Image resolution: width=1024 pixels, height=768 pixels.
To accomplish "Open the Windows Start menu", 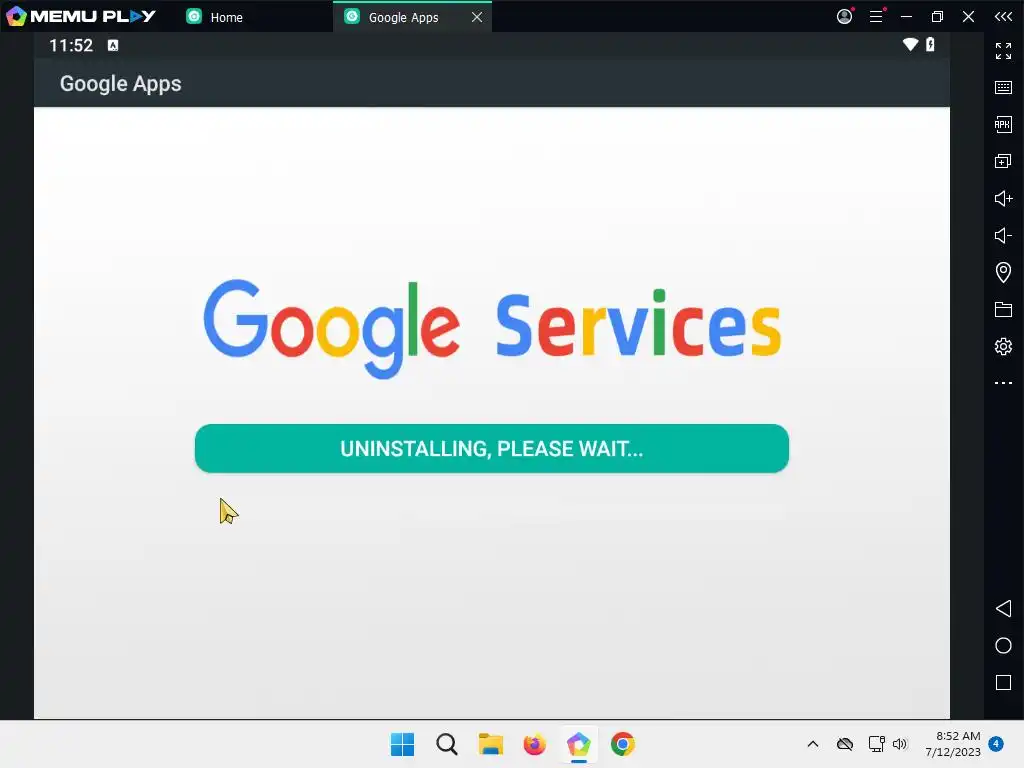I will [x=402, y=744].
